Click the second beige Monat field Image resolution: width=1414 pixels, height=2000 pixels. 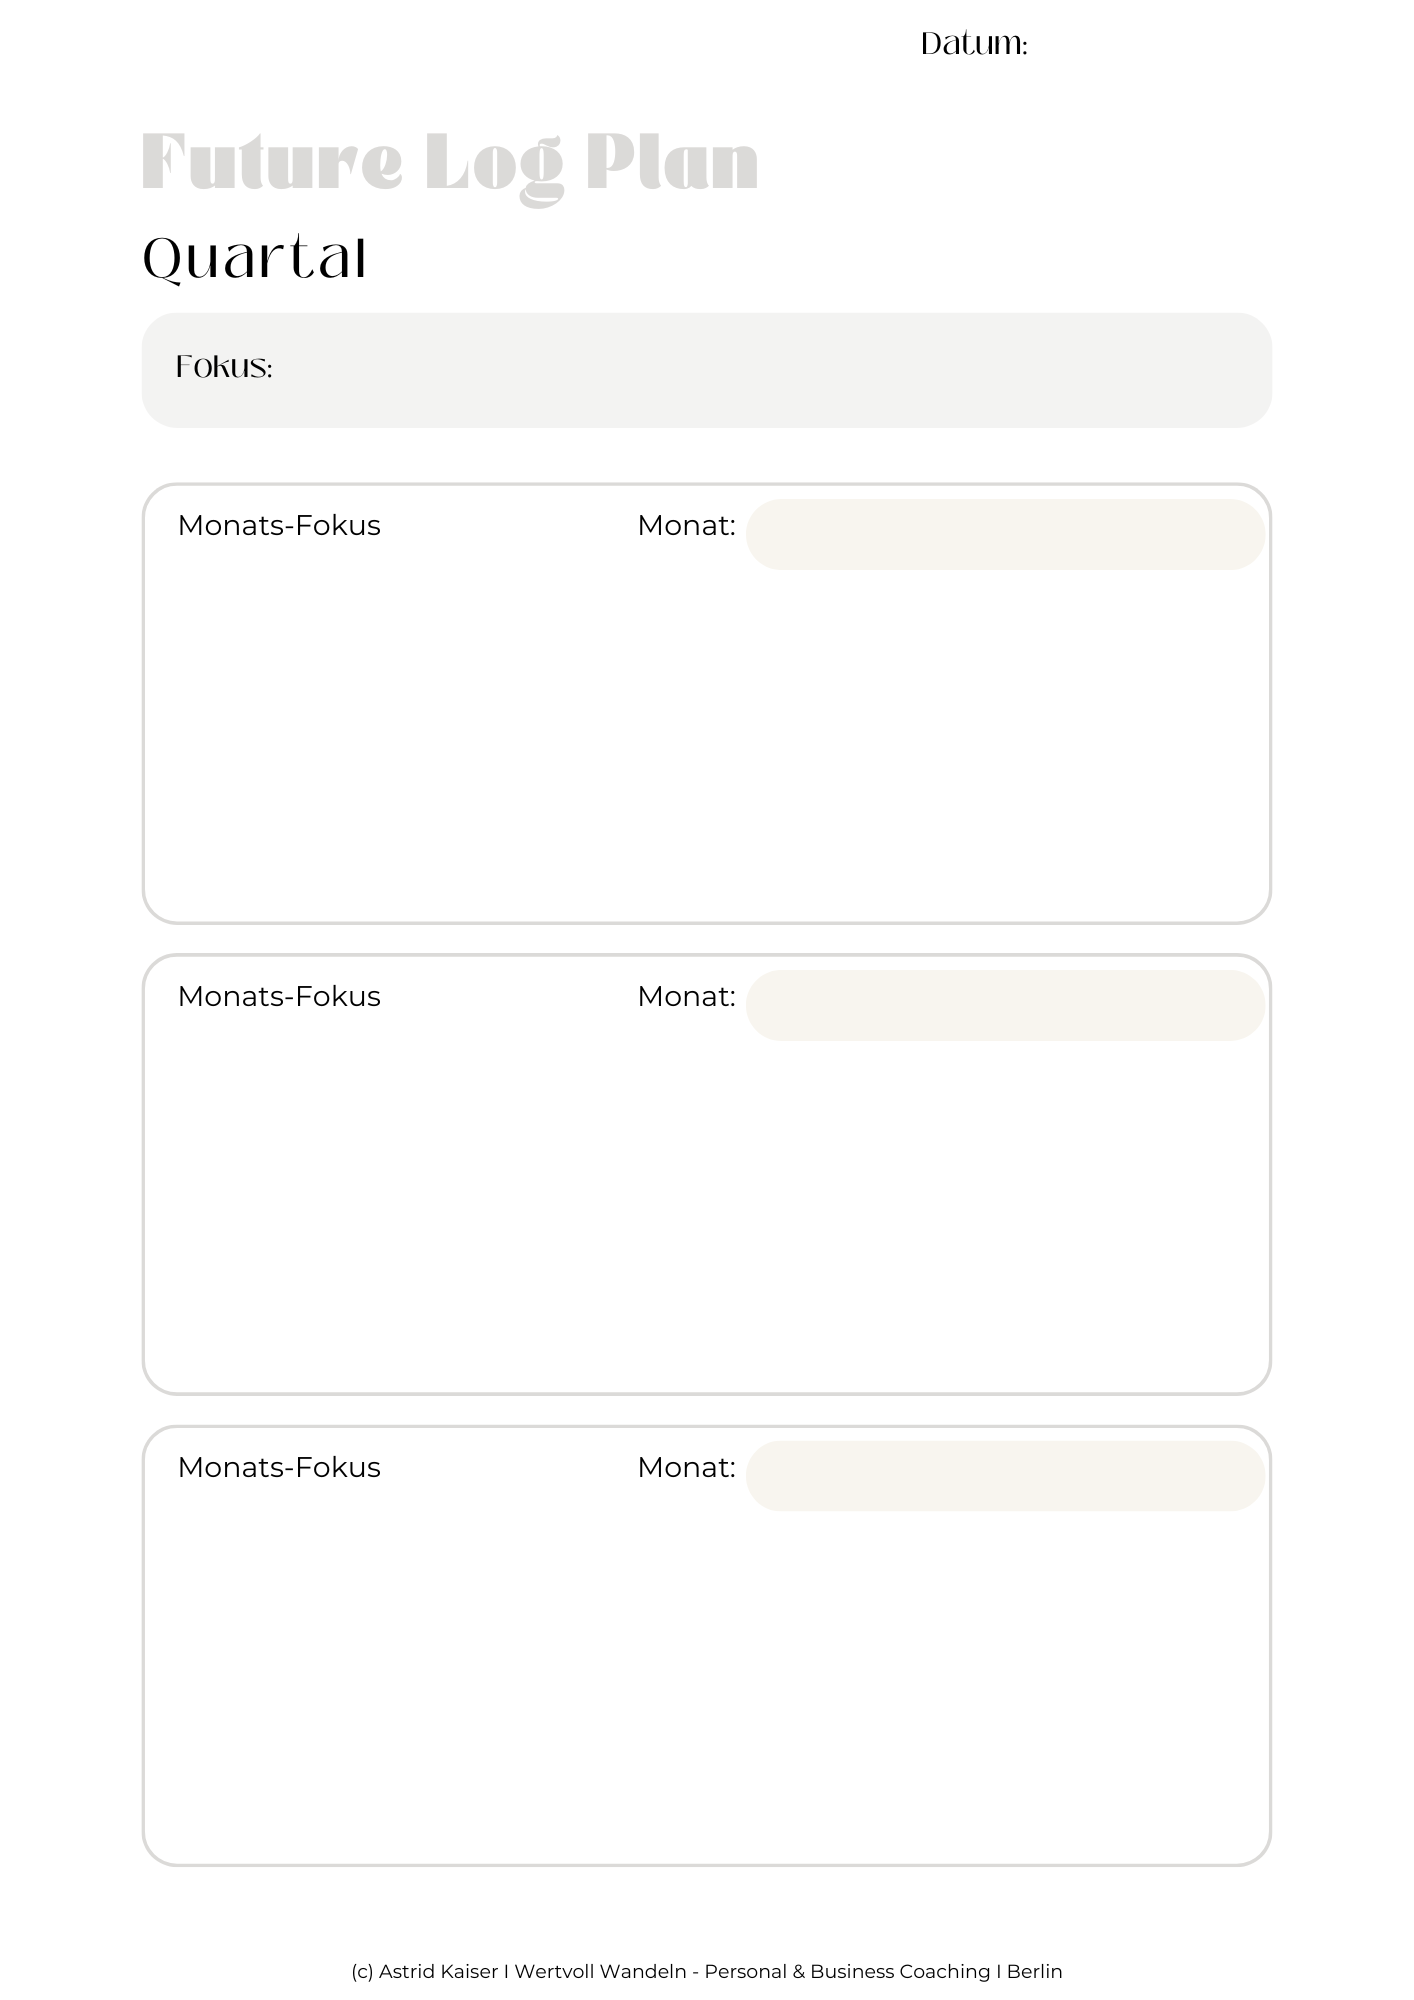[x=1006, y=1006]
